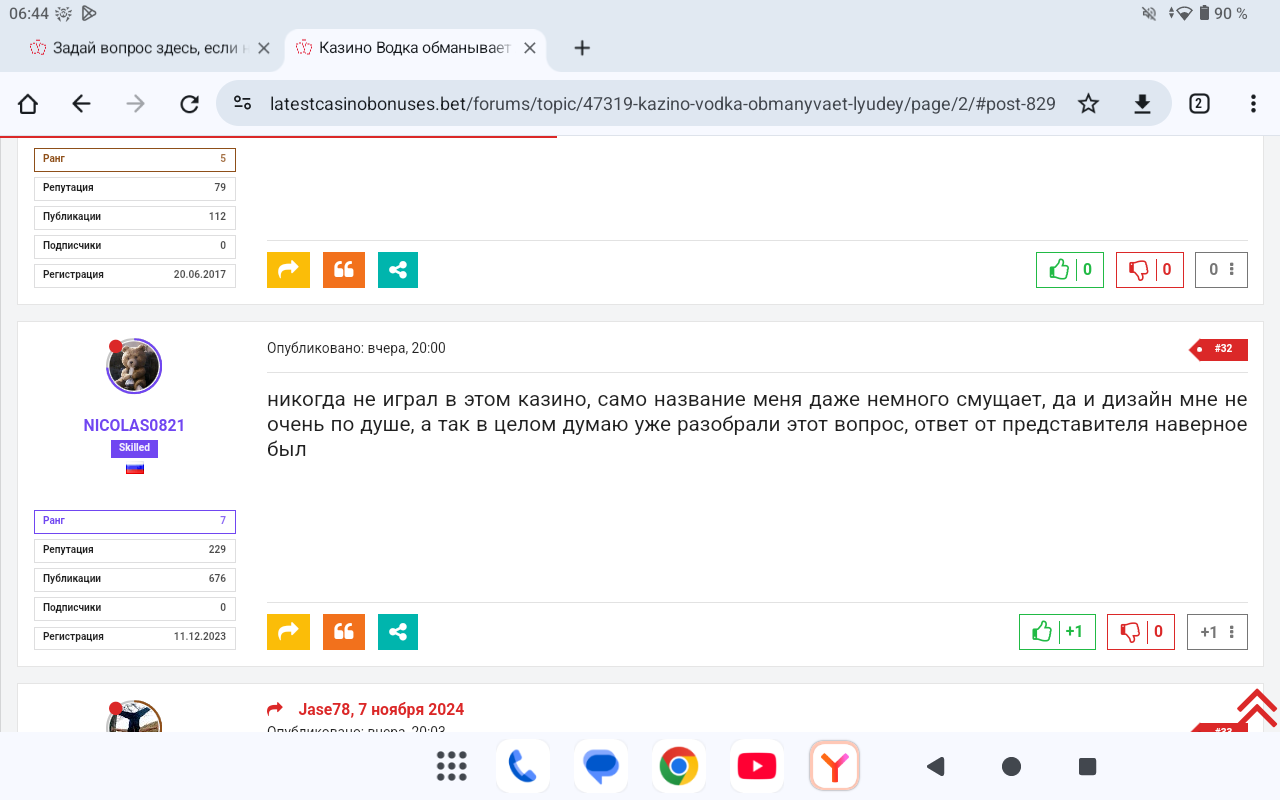Follow the quoted Jase78, 7 ноября 2024 link
Screen dimensions: 1280x800
[380, 710]
